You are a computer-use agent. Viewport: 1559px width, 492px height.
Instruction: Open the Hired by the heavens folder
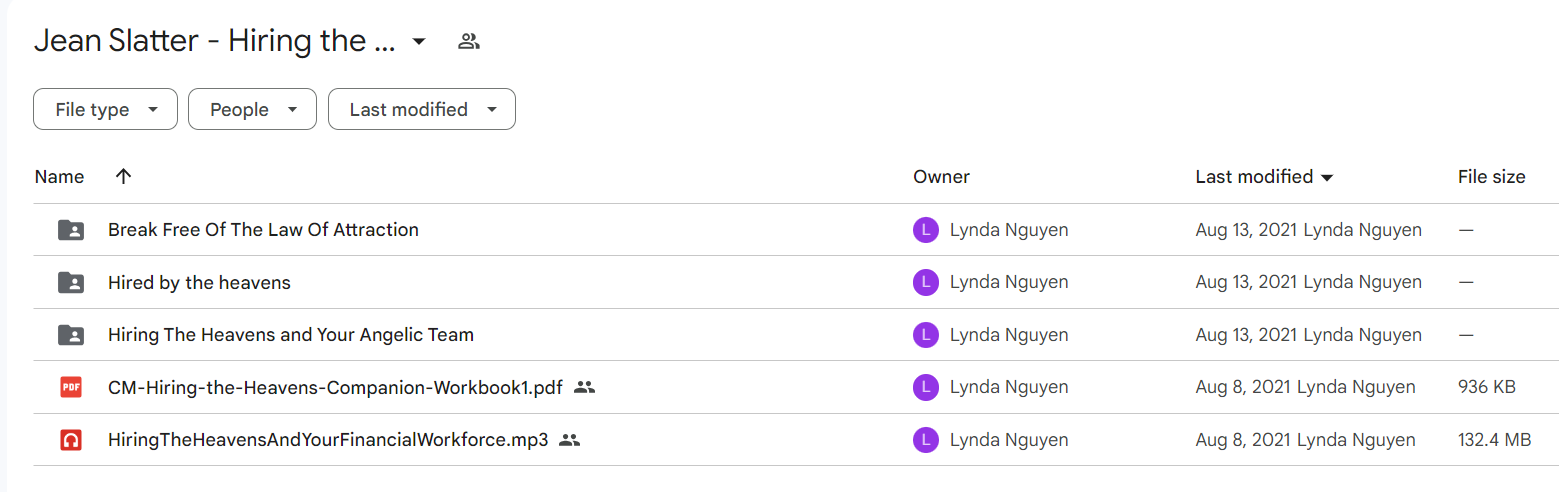pos(199,283)
